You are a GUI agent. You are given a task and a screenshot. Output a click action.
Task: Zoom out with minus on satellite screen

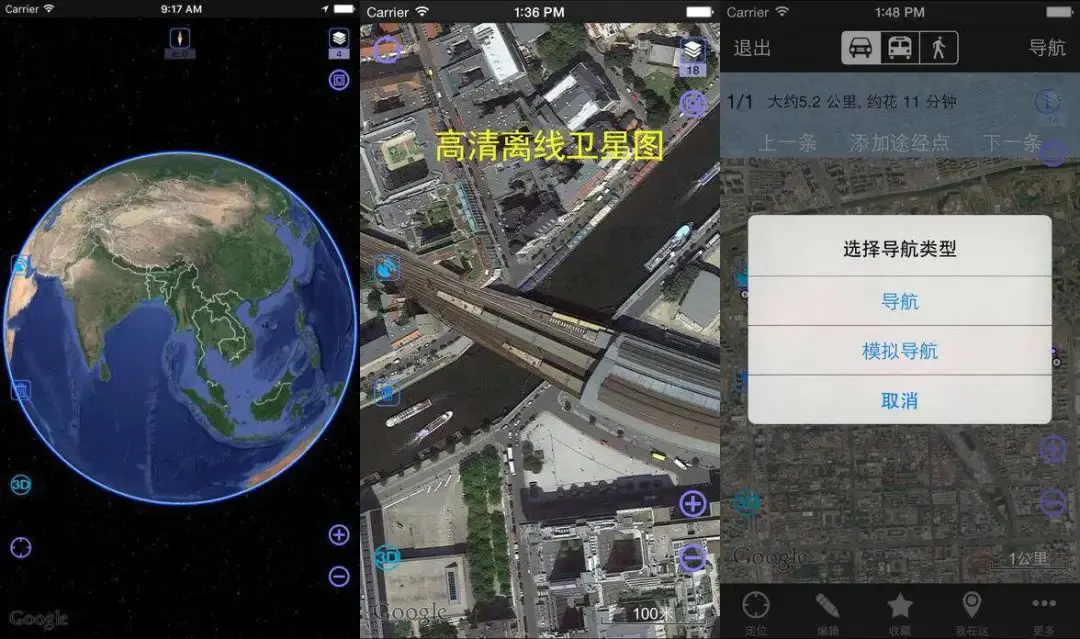click(693, 556)
